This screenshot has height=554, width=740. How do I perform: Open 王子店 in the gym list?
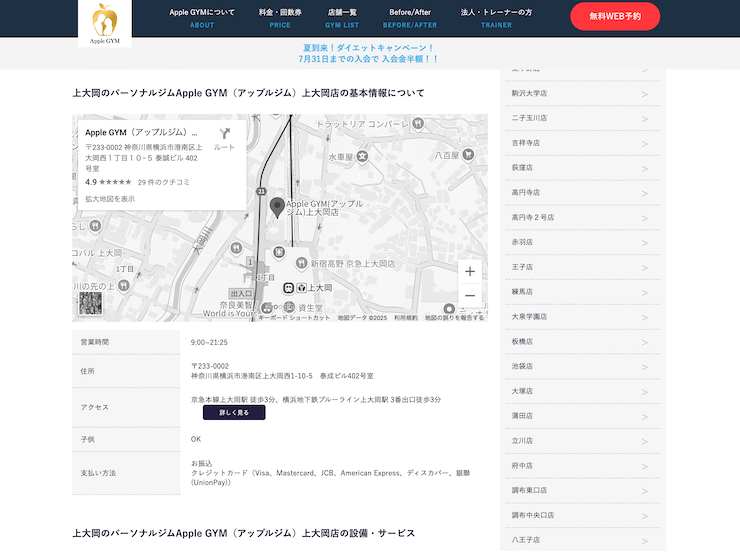tap(583, 267)
